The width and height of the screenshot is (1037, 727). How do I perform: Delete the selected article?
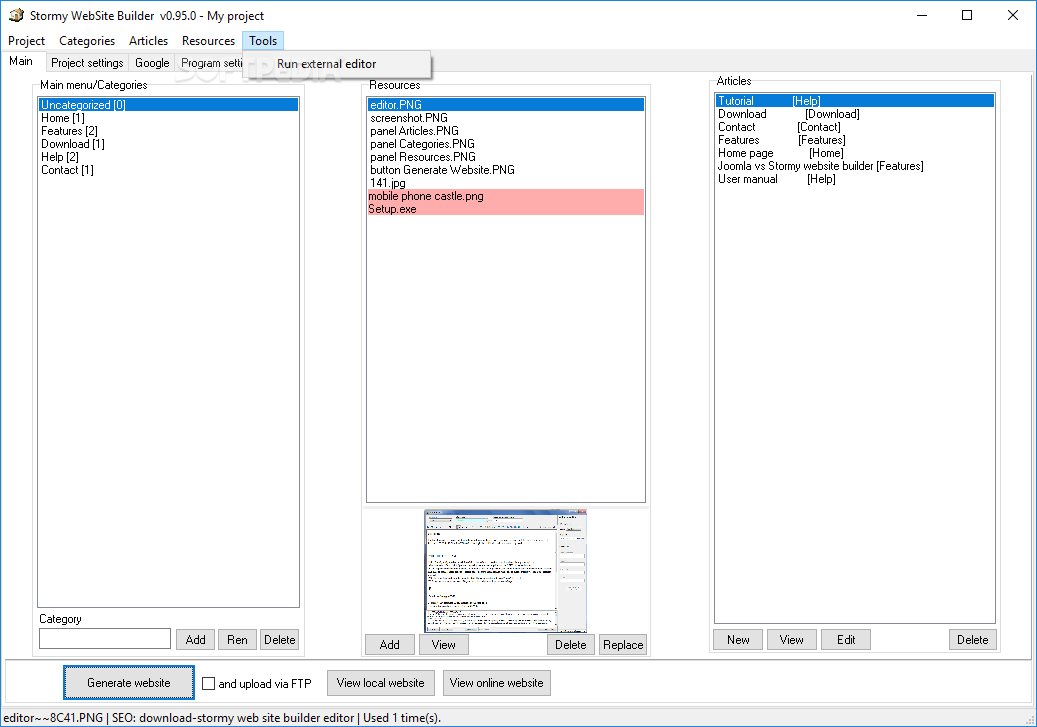point(973,640)
